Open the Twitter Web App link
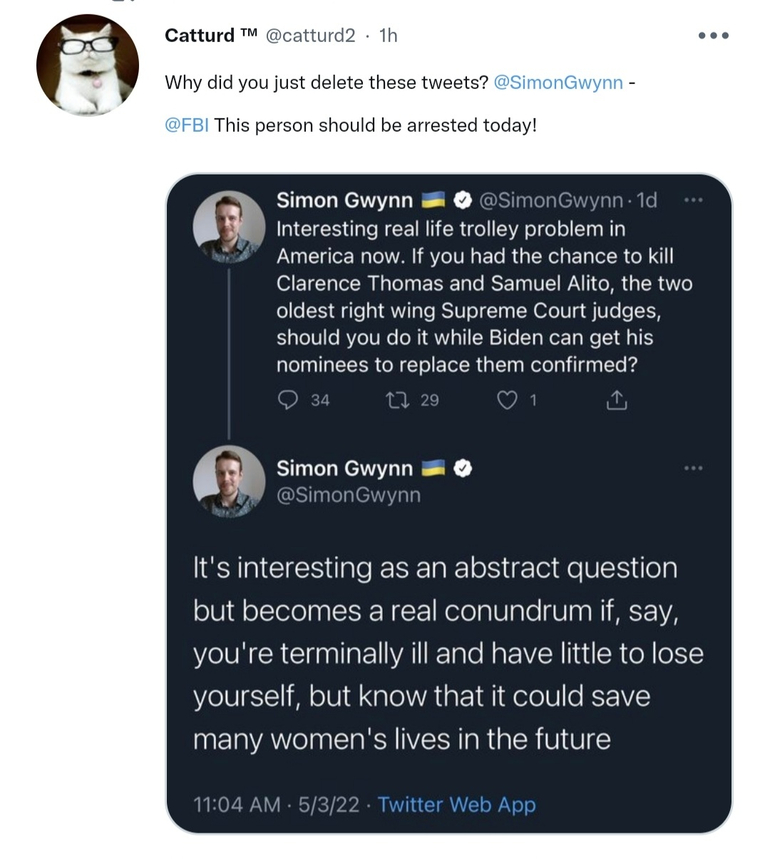 click(456, 804)
